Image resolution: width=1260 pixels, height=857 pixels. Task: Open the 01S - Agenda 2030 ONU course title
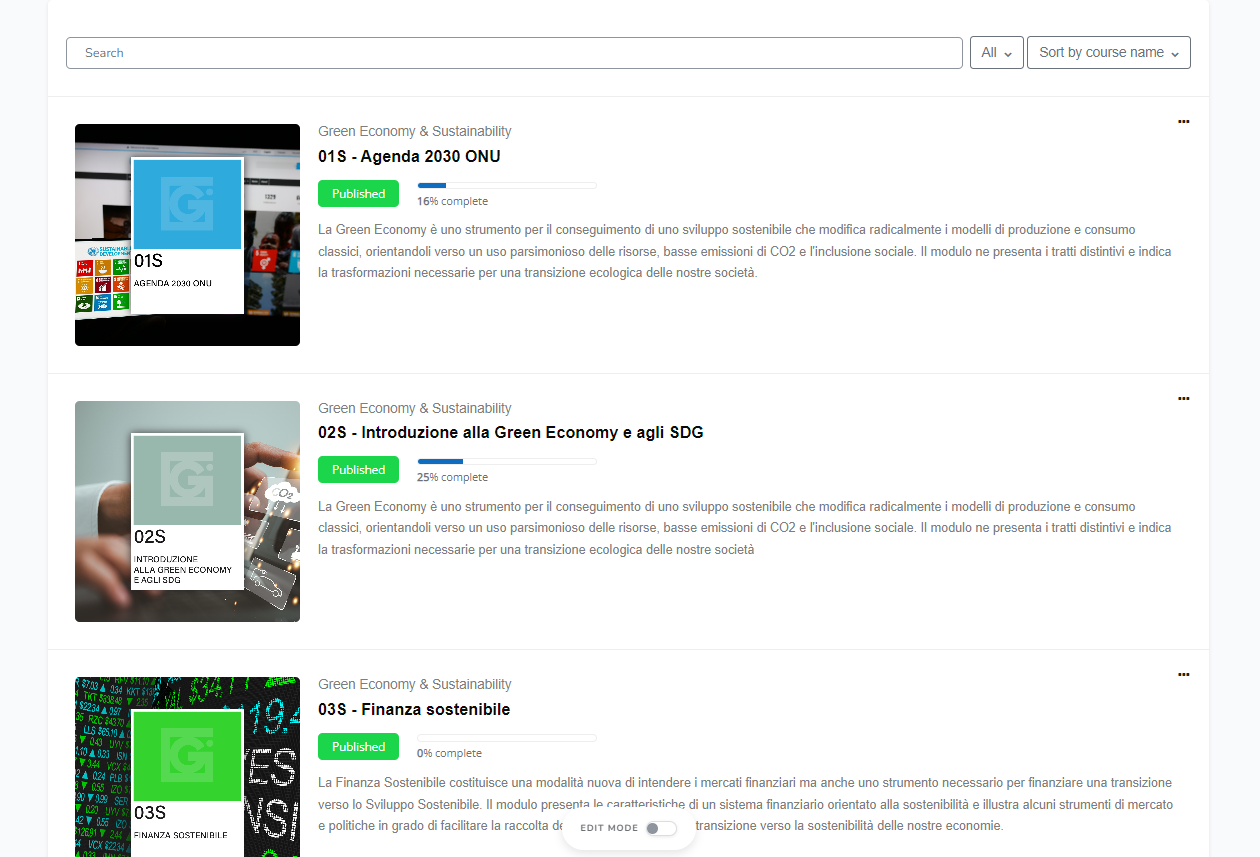click(x=409, y=157)
